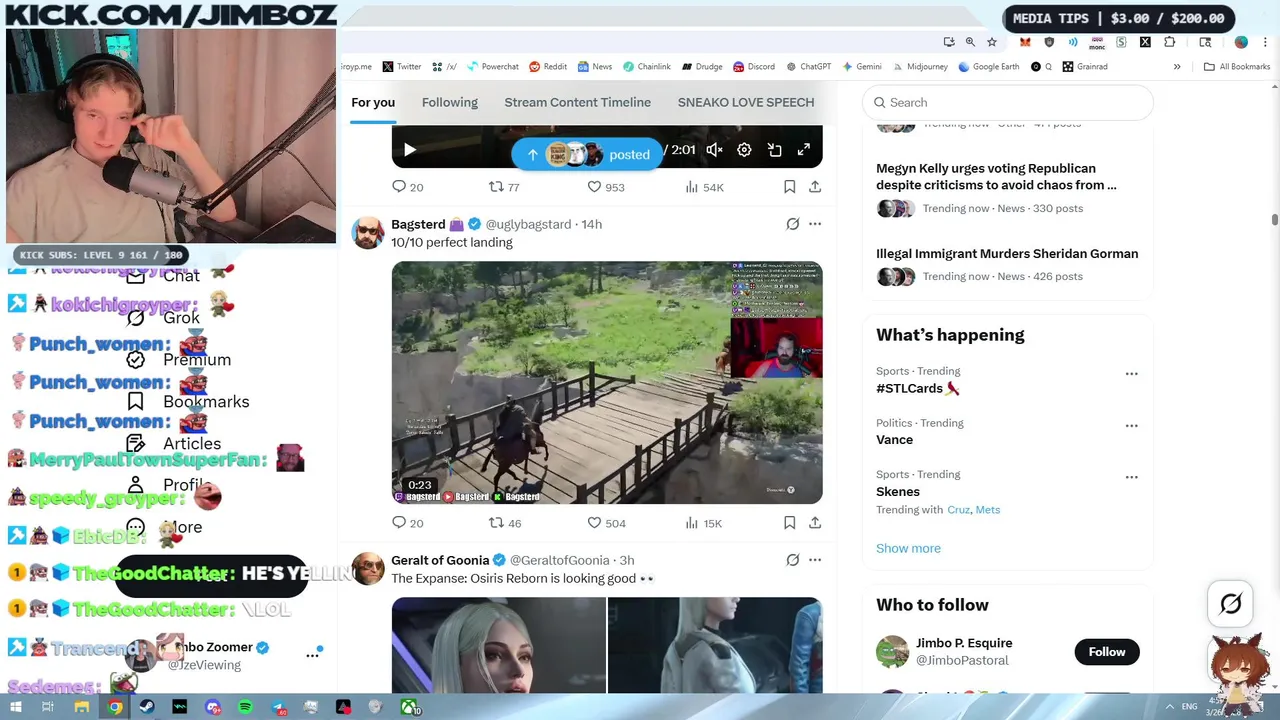Play Bagsterd's 10/10 perfect landing video

click(607, 383)
